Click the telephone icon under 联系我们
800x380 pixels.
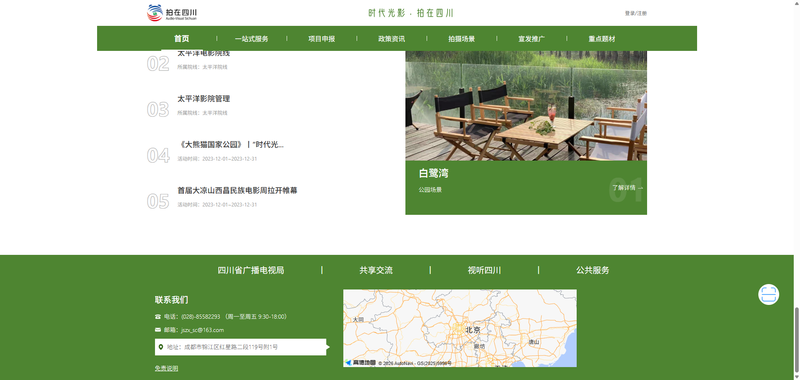coord(158,317)
